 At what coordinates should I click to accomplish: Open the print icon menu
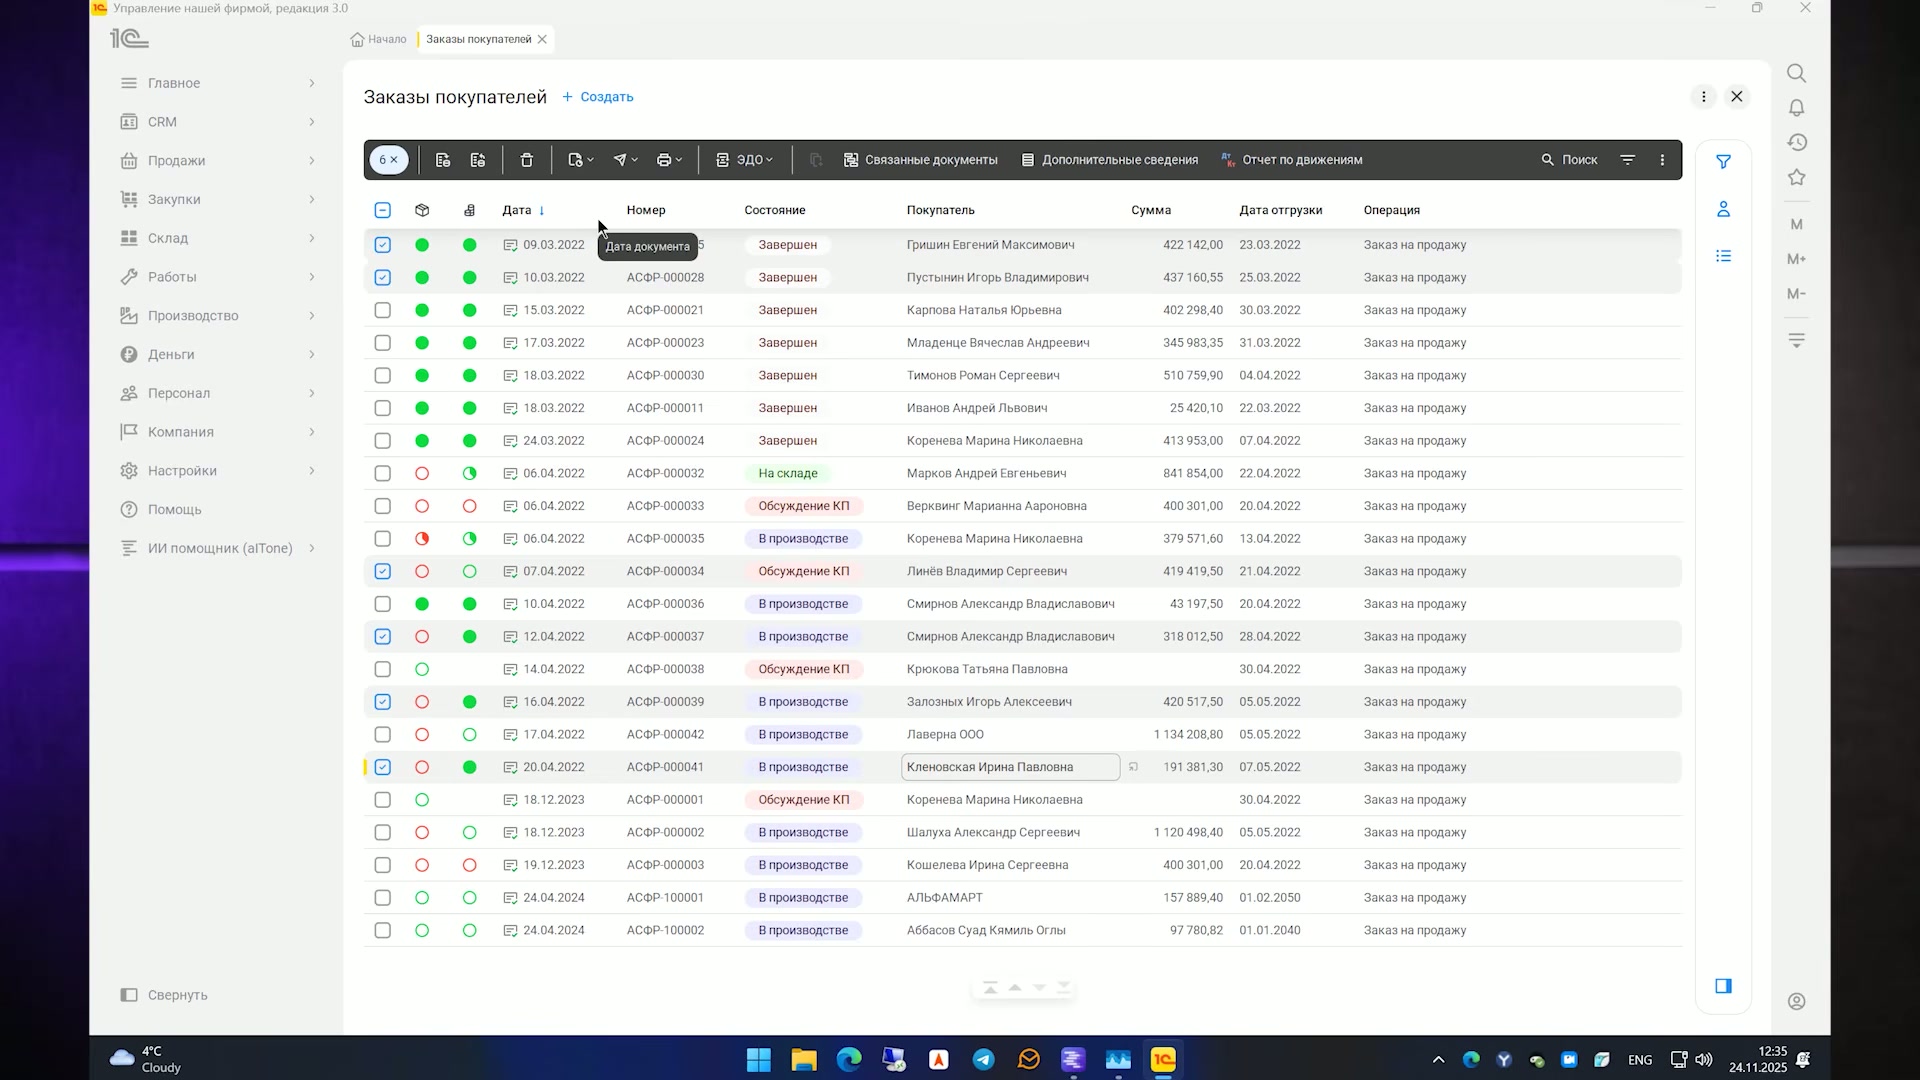669,160
